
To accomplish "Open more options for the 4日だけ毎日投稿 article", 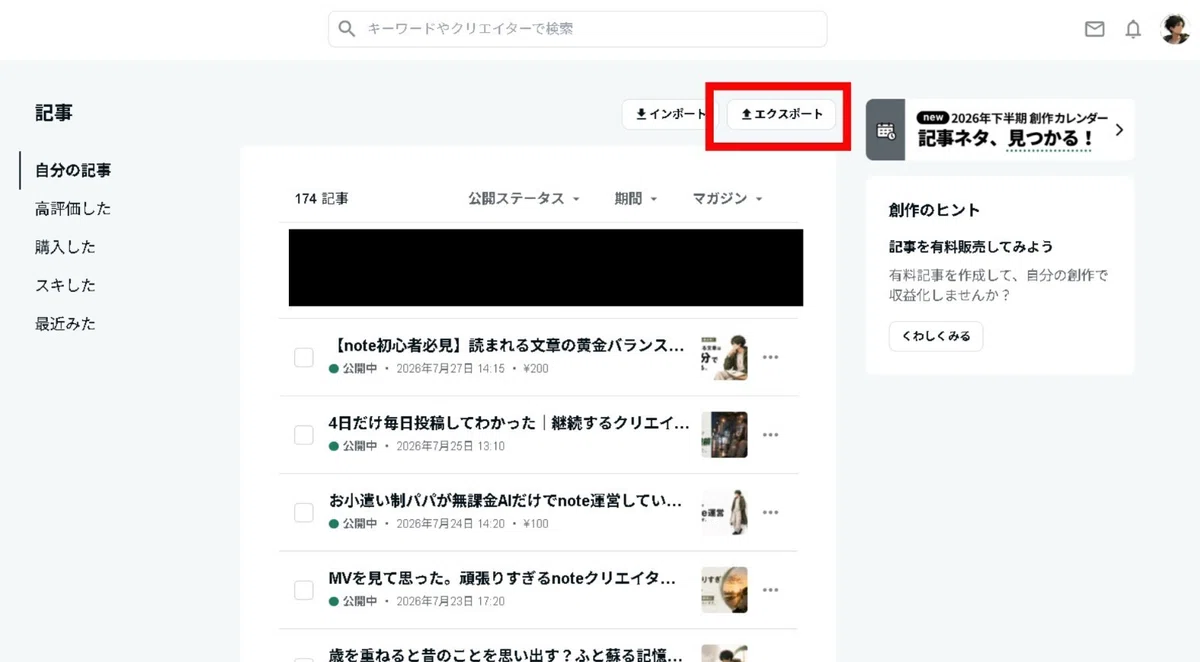I will pyautogui.click(x=770, y=435).
